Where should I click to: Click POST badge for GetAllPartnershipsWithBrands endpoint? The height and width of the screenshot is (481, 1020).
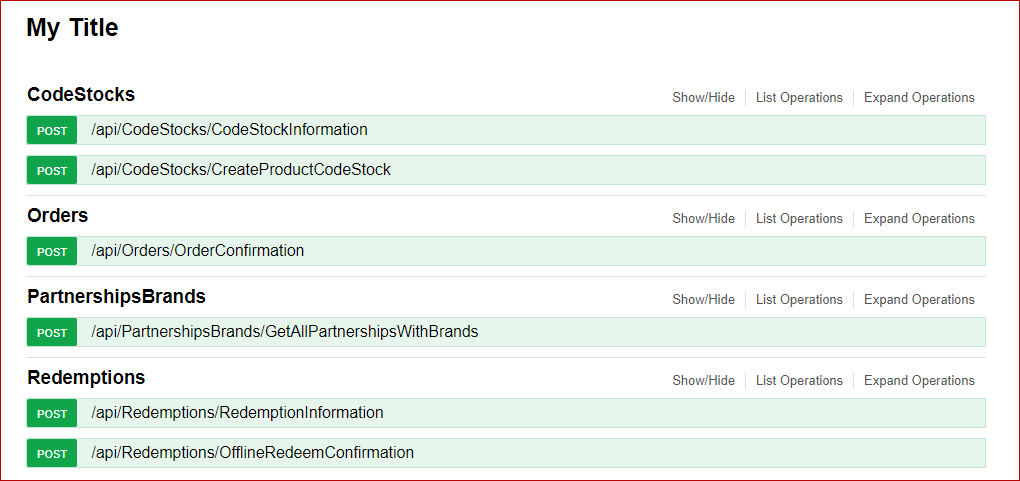[52, 333]
